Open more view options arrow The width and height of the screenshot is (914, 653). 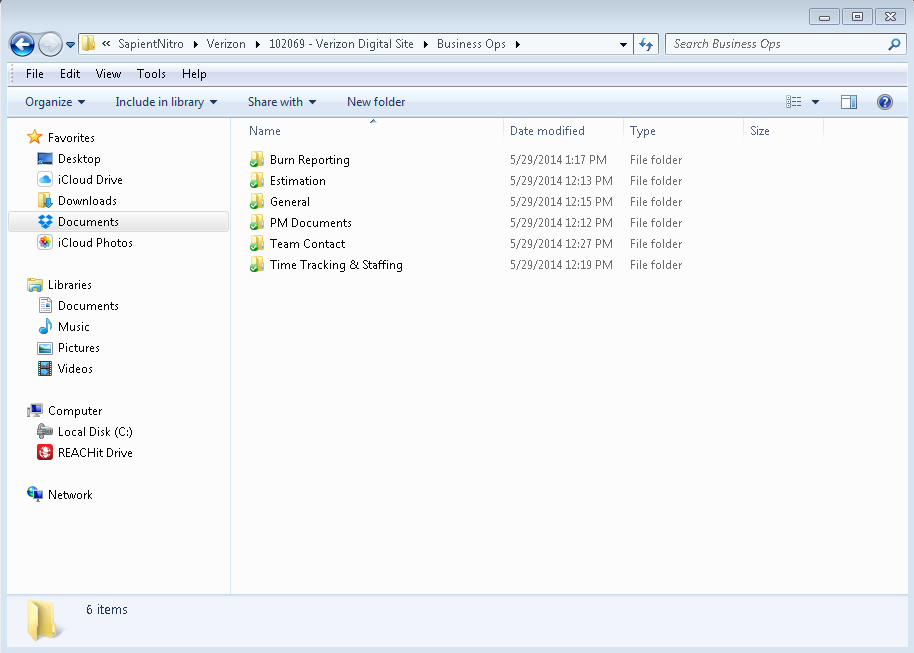coord(815,102)
